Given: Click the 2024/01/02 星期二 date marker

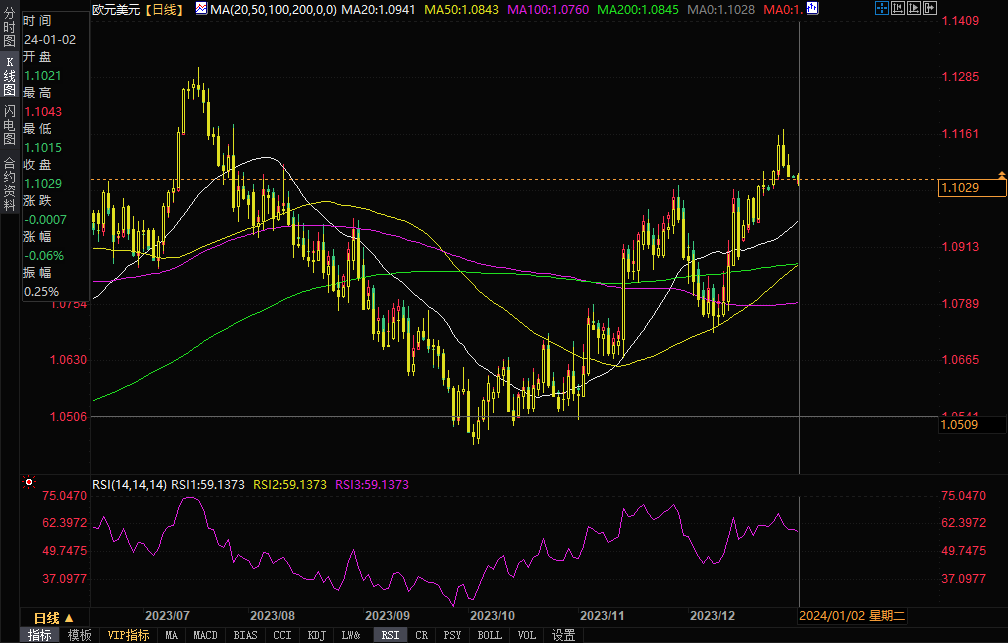Looking at the screenshot, I should coord(852,616).
